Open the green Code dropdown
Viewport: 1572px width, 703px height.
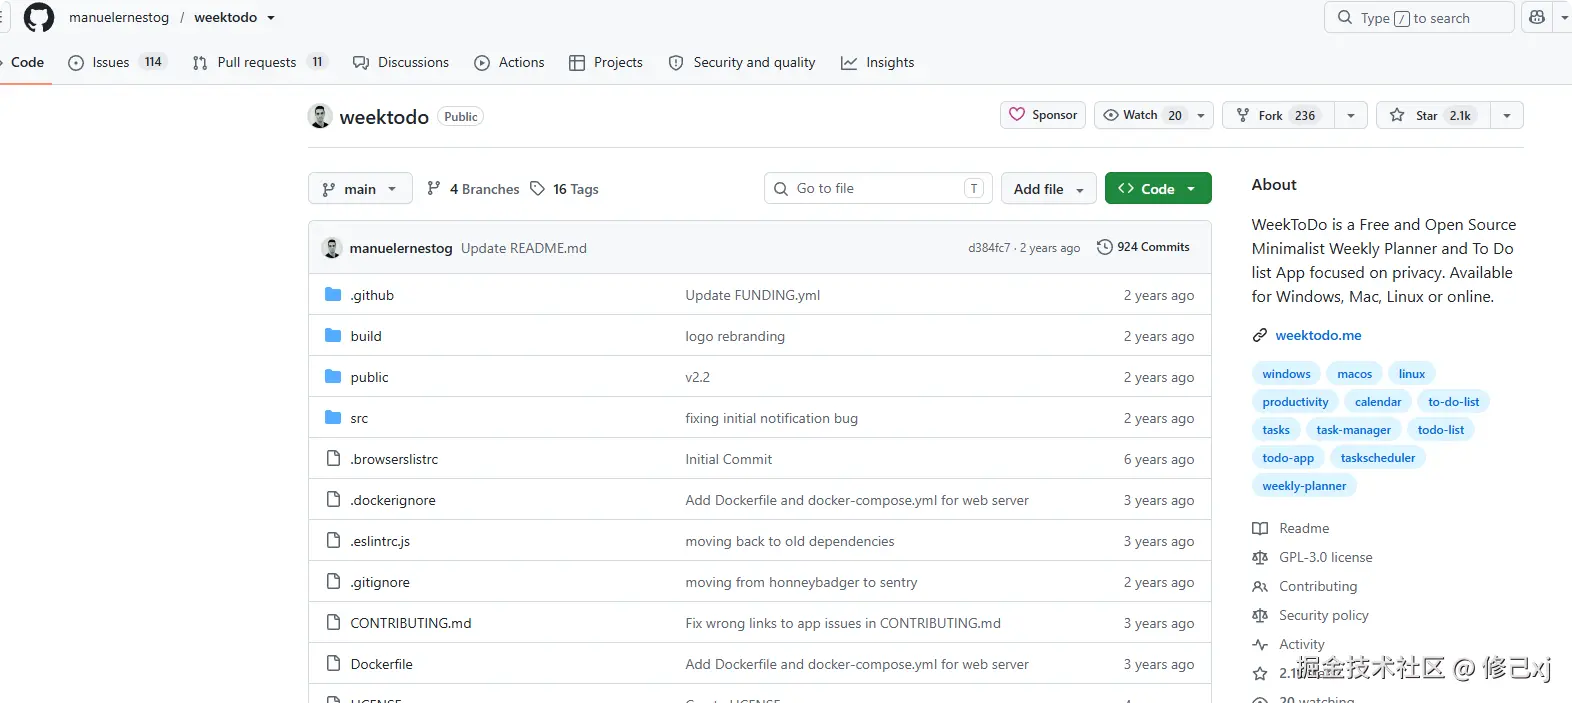1158,188
